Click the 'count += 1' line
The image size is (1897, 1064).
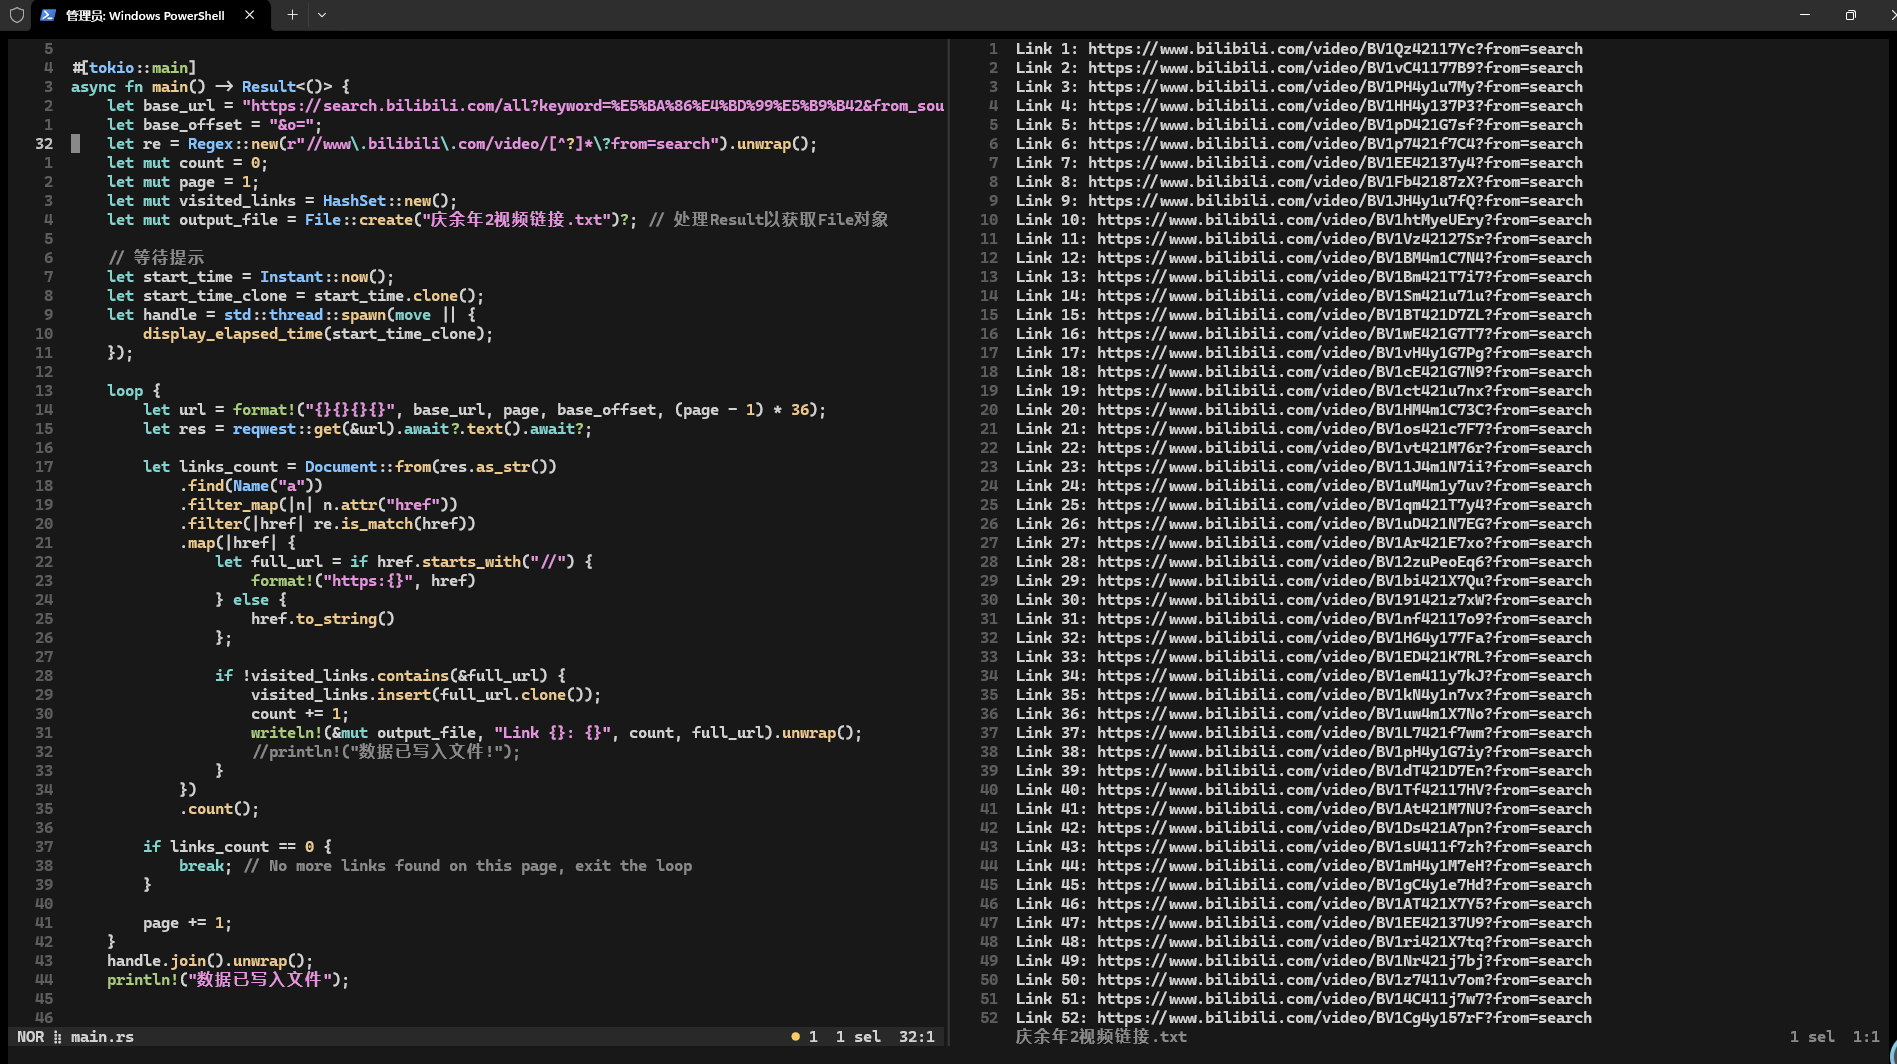pos(300,714)
